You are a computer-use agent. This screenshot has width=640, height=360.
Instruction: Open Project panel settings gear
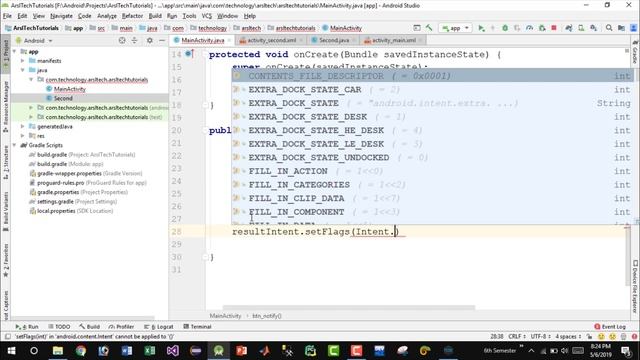click(x=149, y=40)
